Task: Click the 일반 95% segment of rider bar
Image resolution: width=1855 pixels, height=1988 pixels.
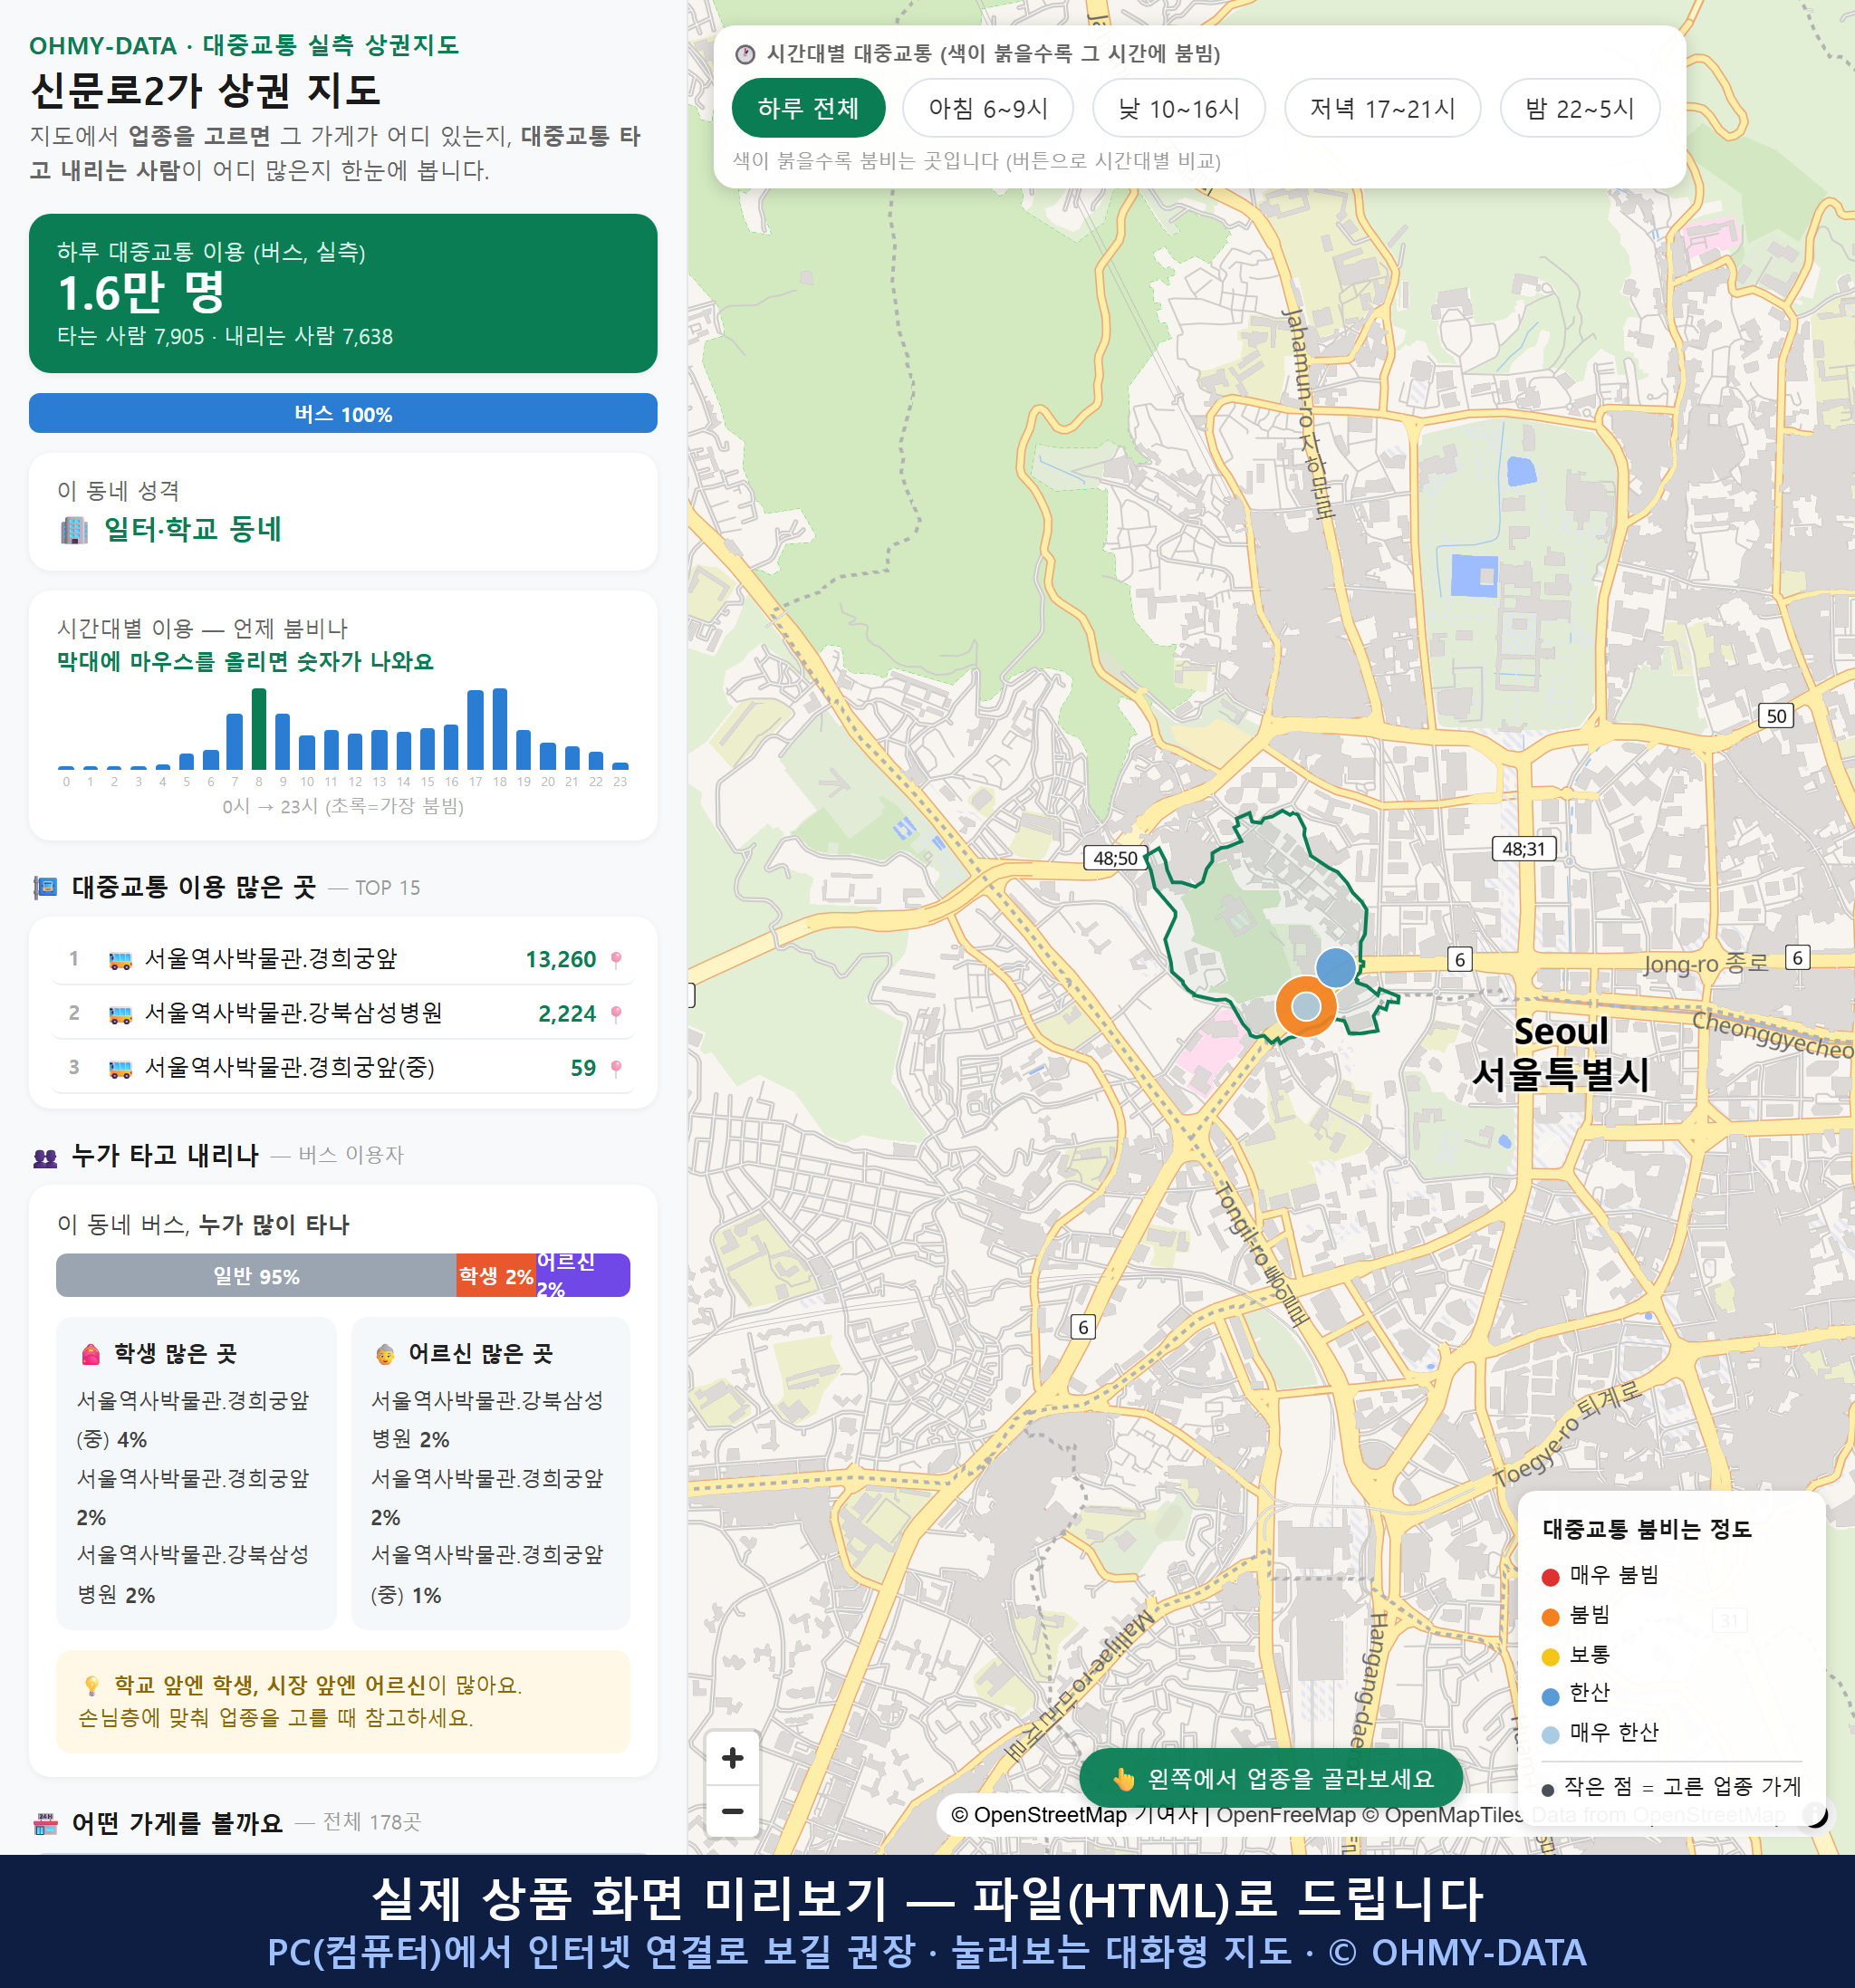Action: 256,1275
